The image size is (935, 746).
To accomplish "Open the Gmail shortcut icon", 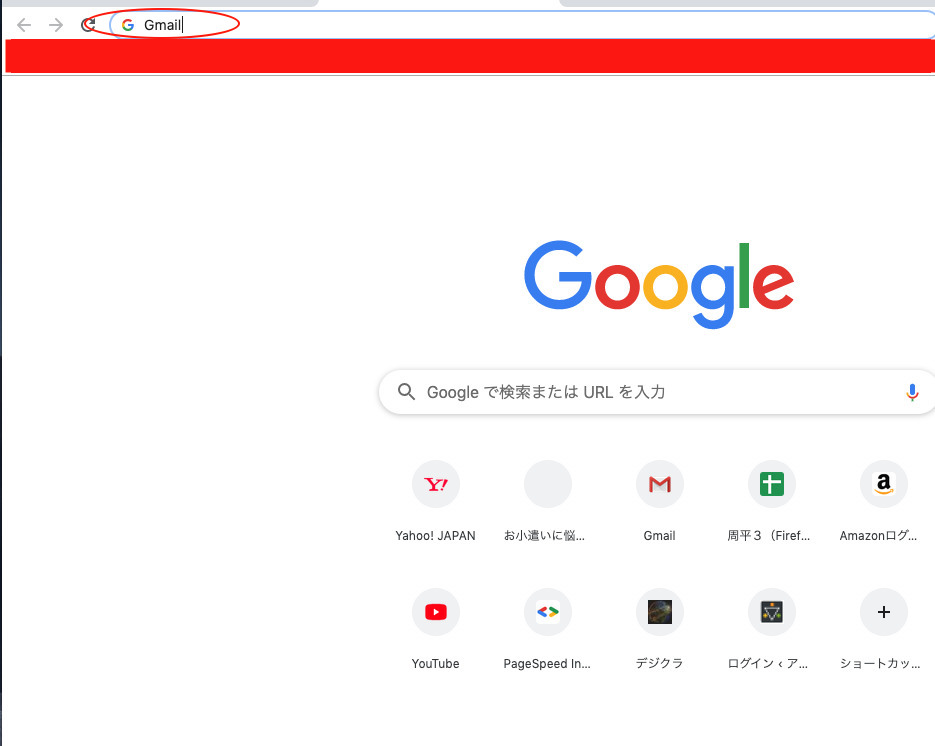I will coord(660,484).
